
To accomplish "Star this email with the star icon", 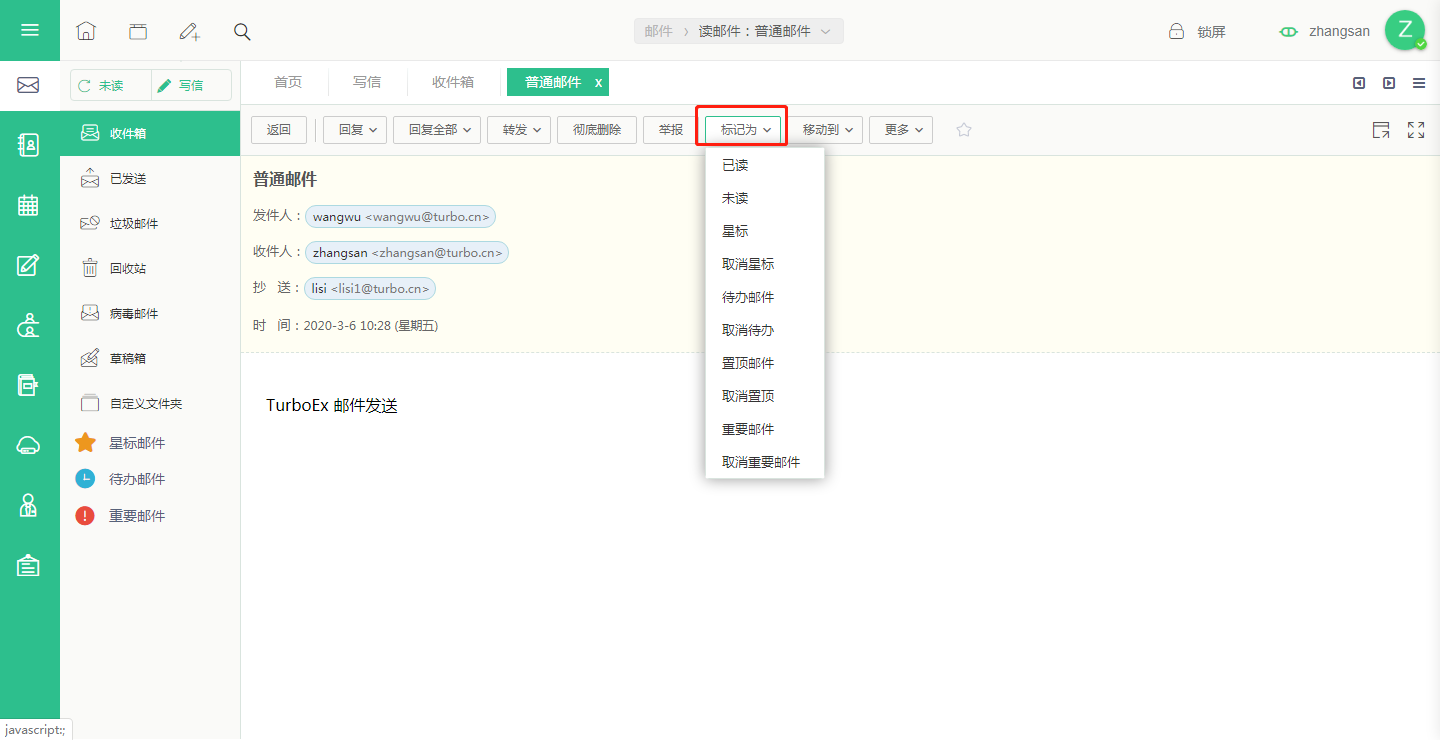I will (964, 130).
